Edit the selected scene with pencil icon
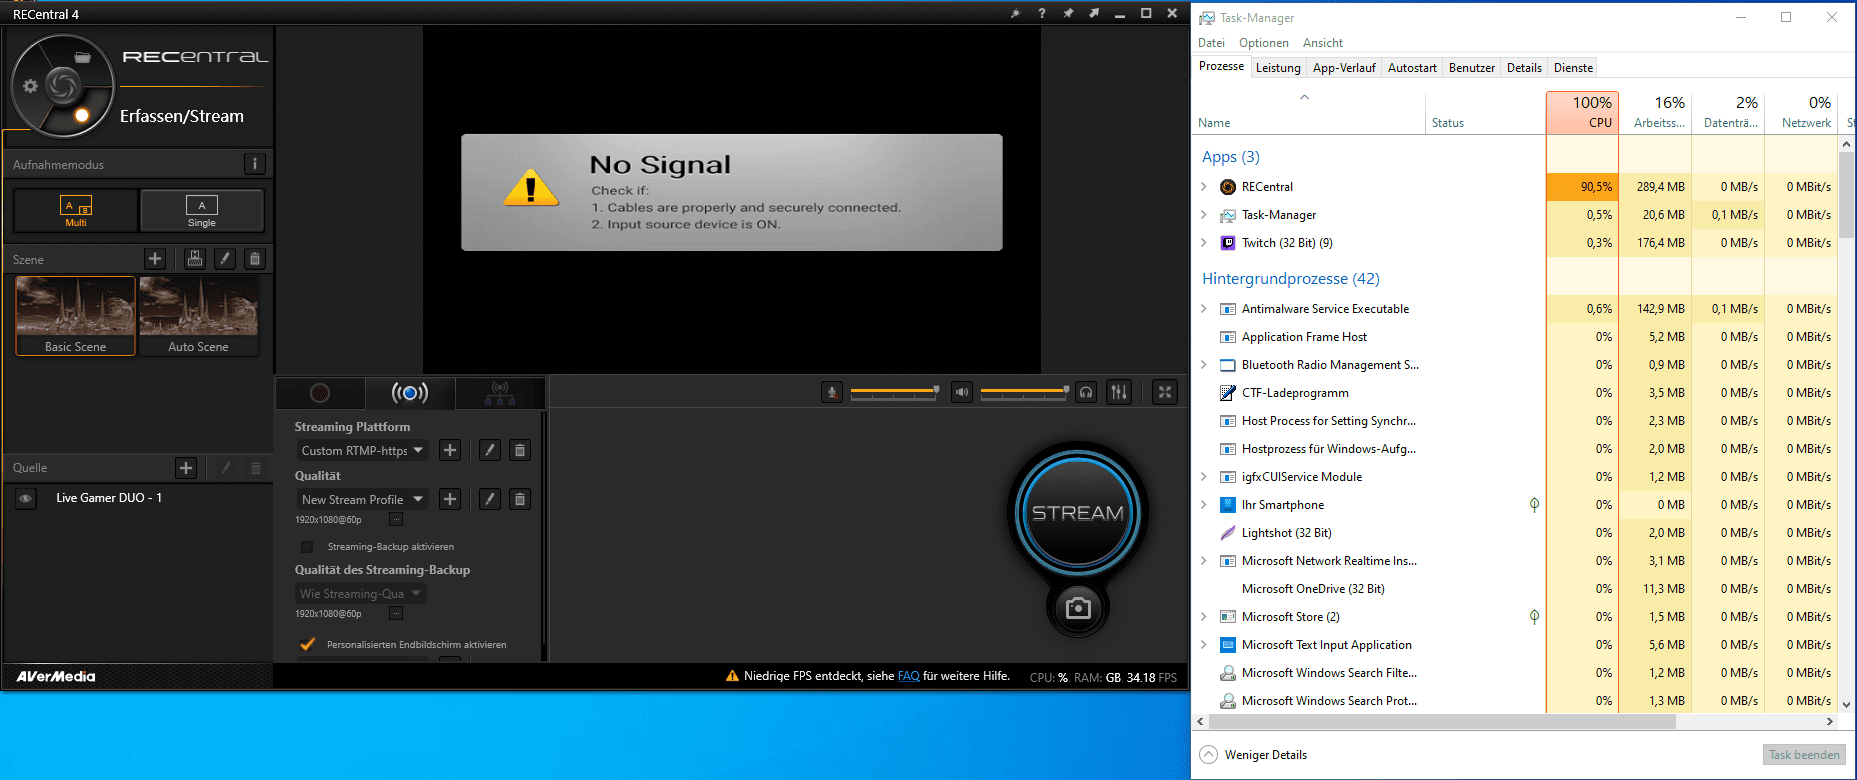Image resolution: width=1857 pixels, height=780 pixels. pos(225,259)
